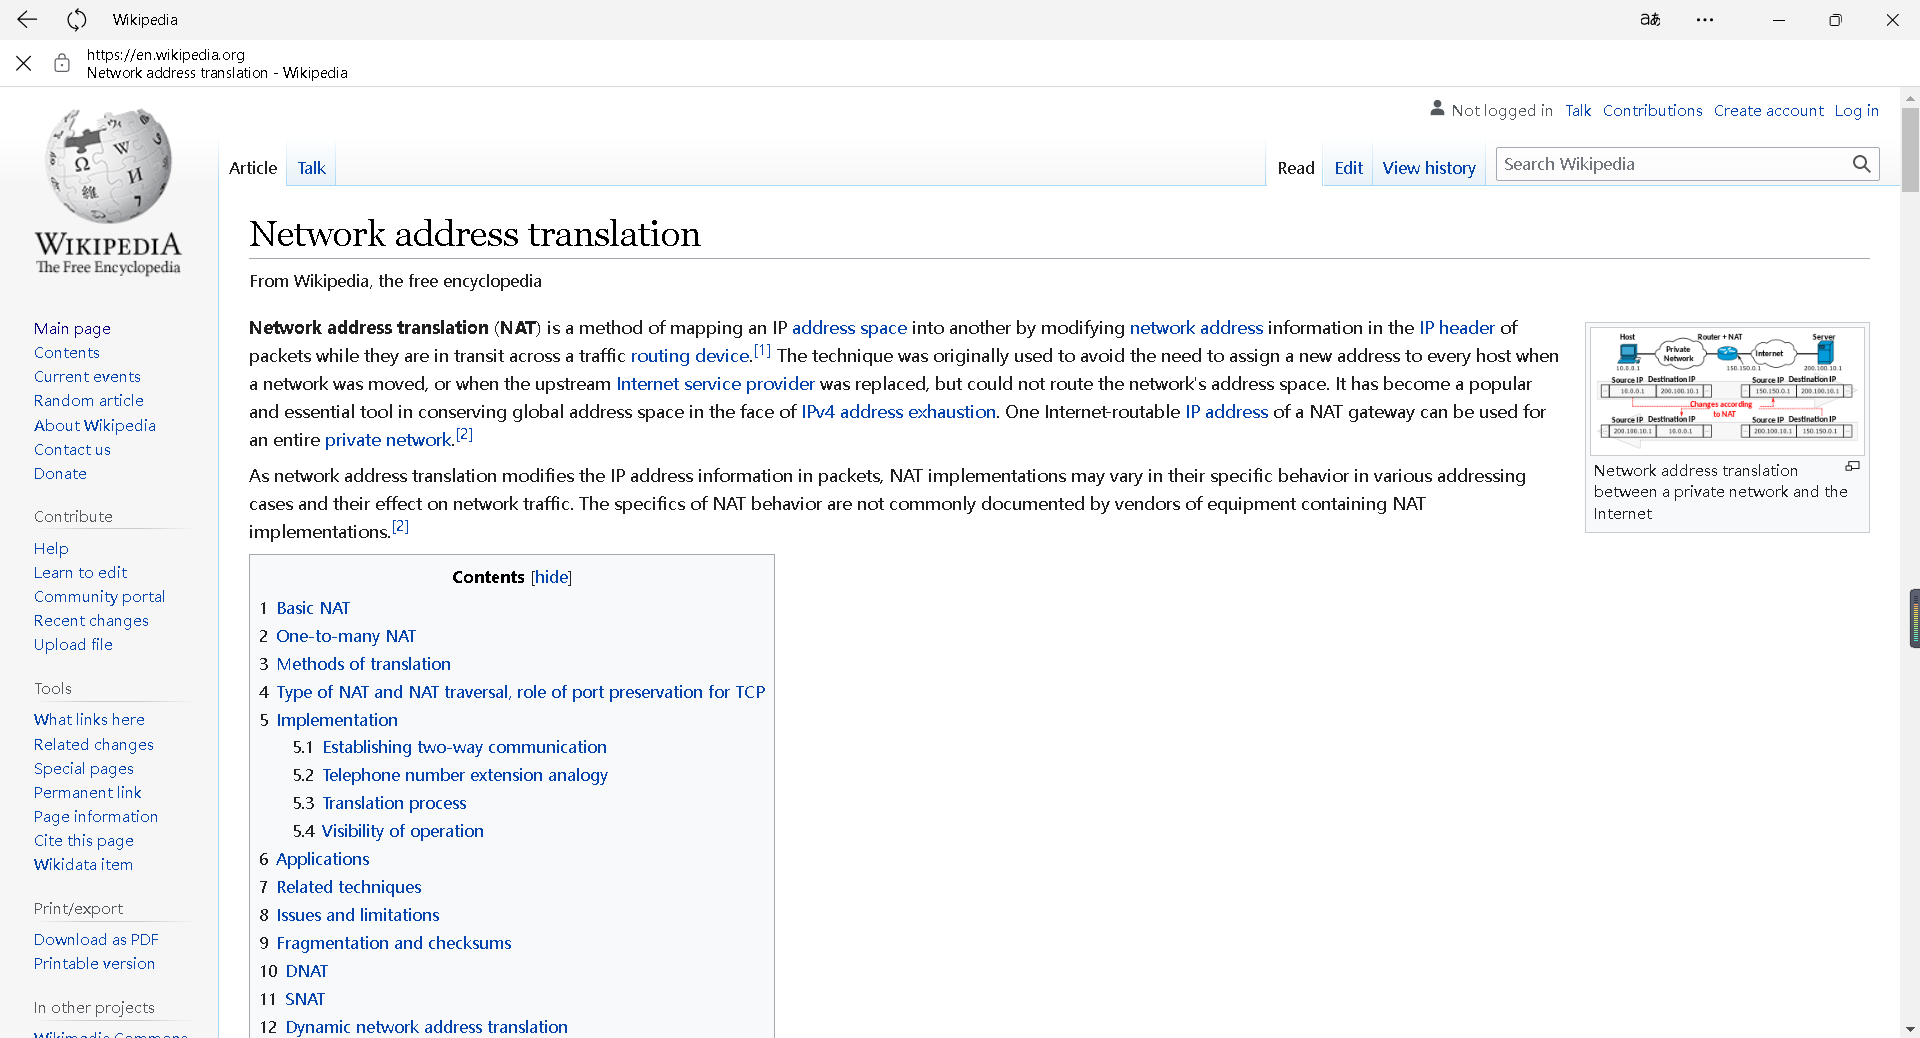
Task: View site security lock icon
Action: click(x=62, y=63)
